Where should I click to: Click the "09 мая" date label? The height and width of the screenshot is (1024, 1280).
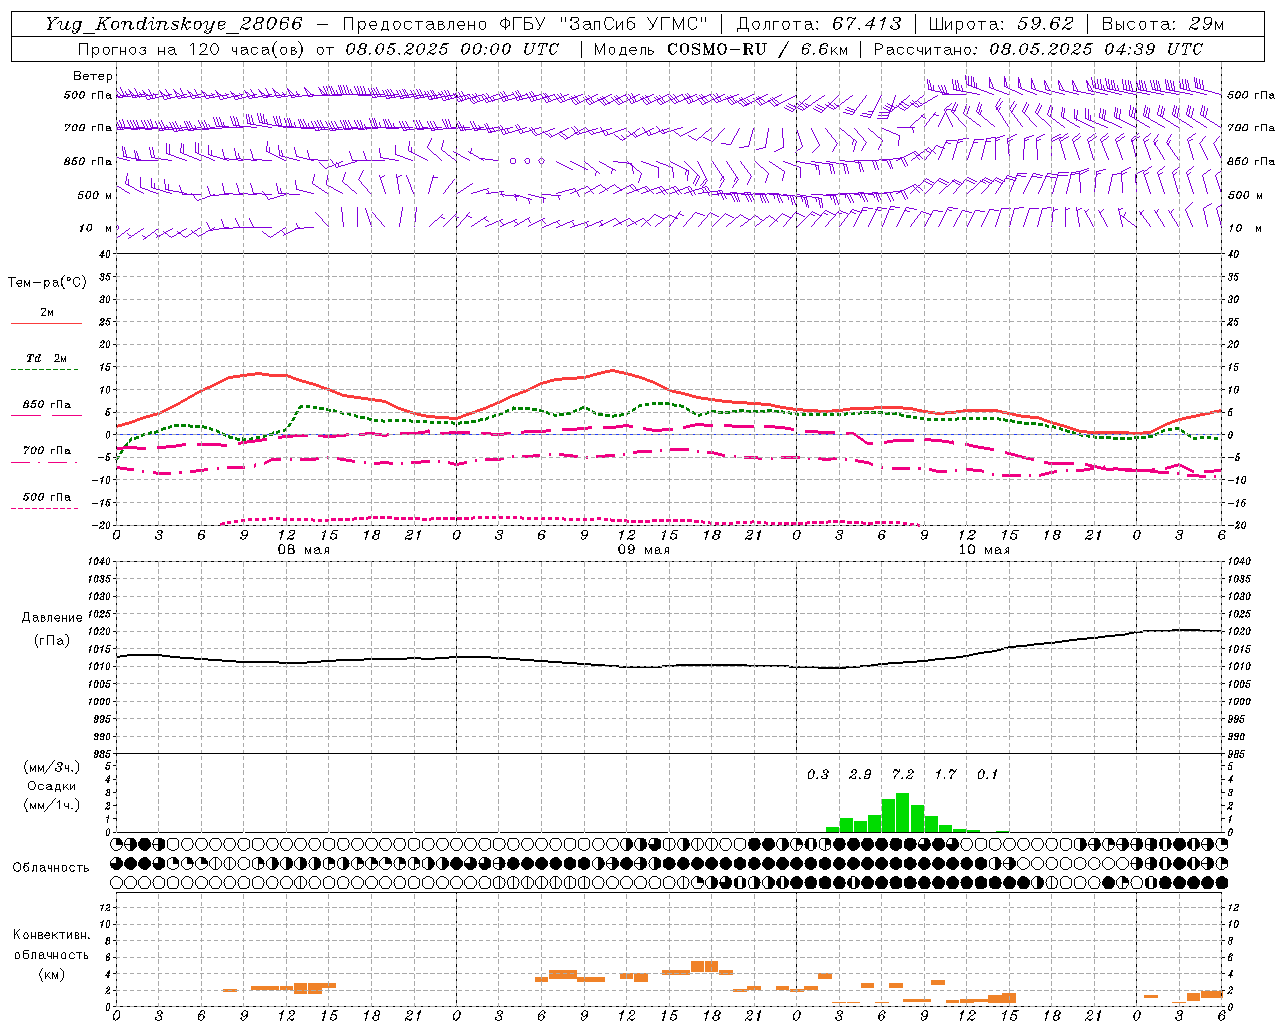[x=643, y=550]
